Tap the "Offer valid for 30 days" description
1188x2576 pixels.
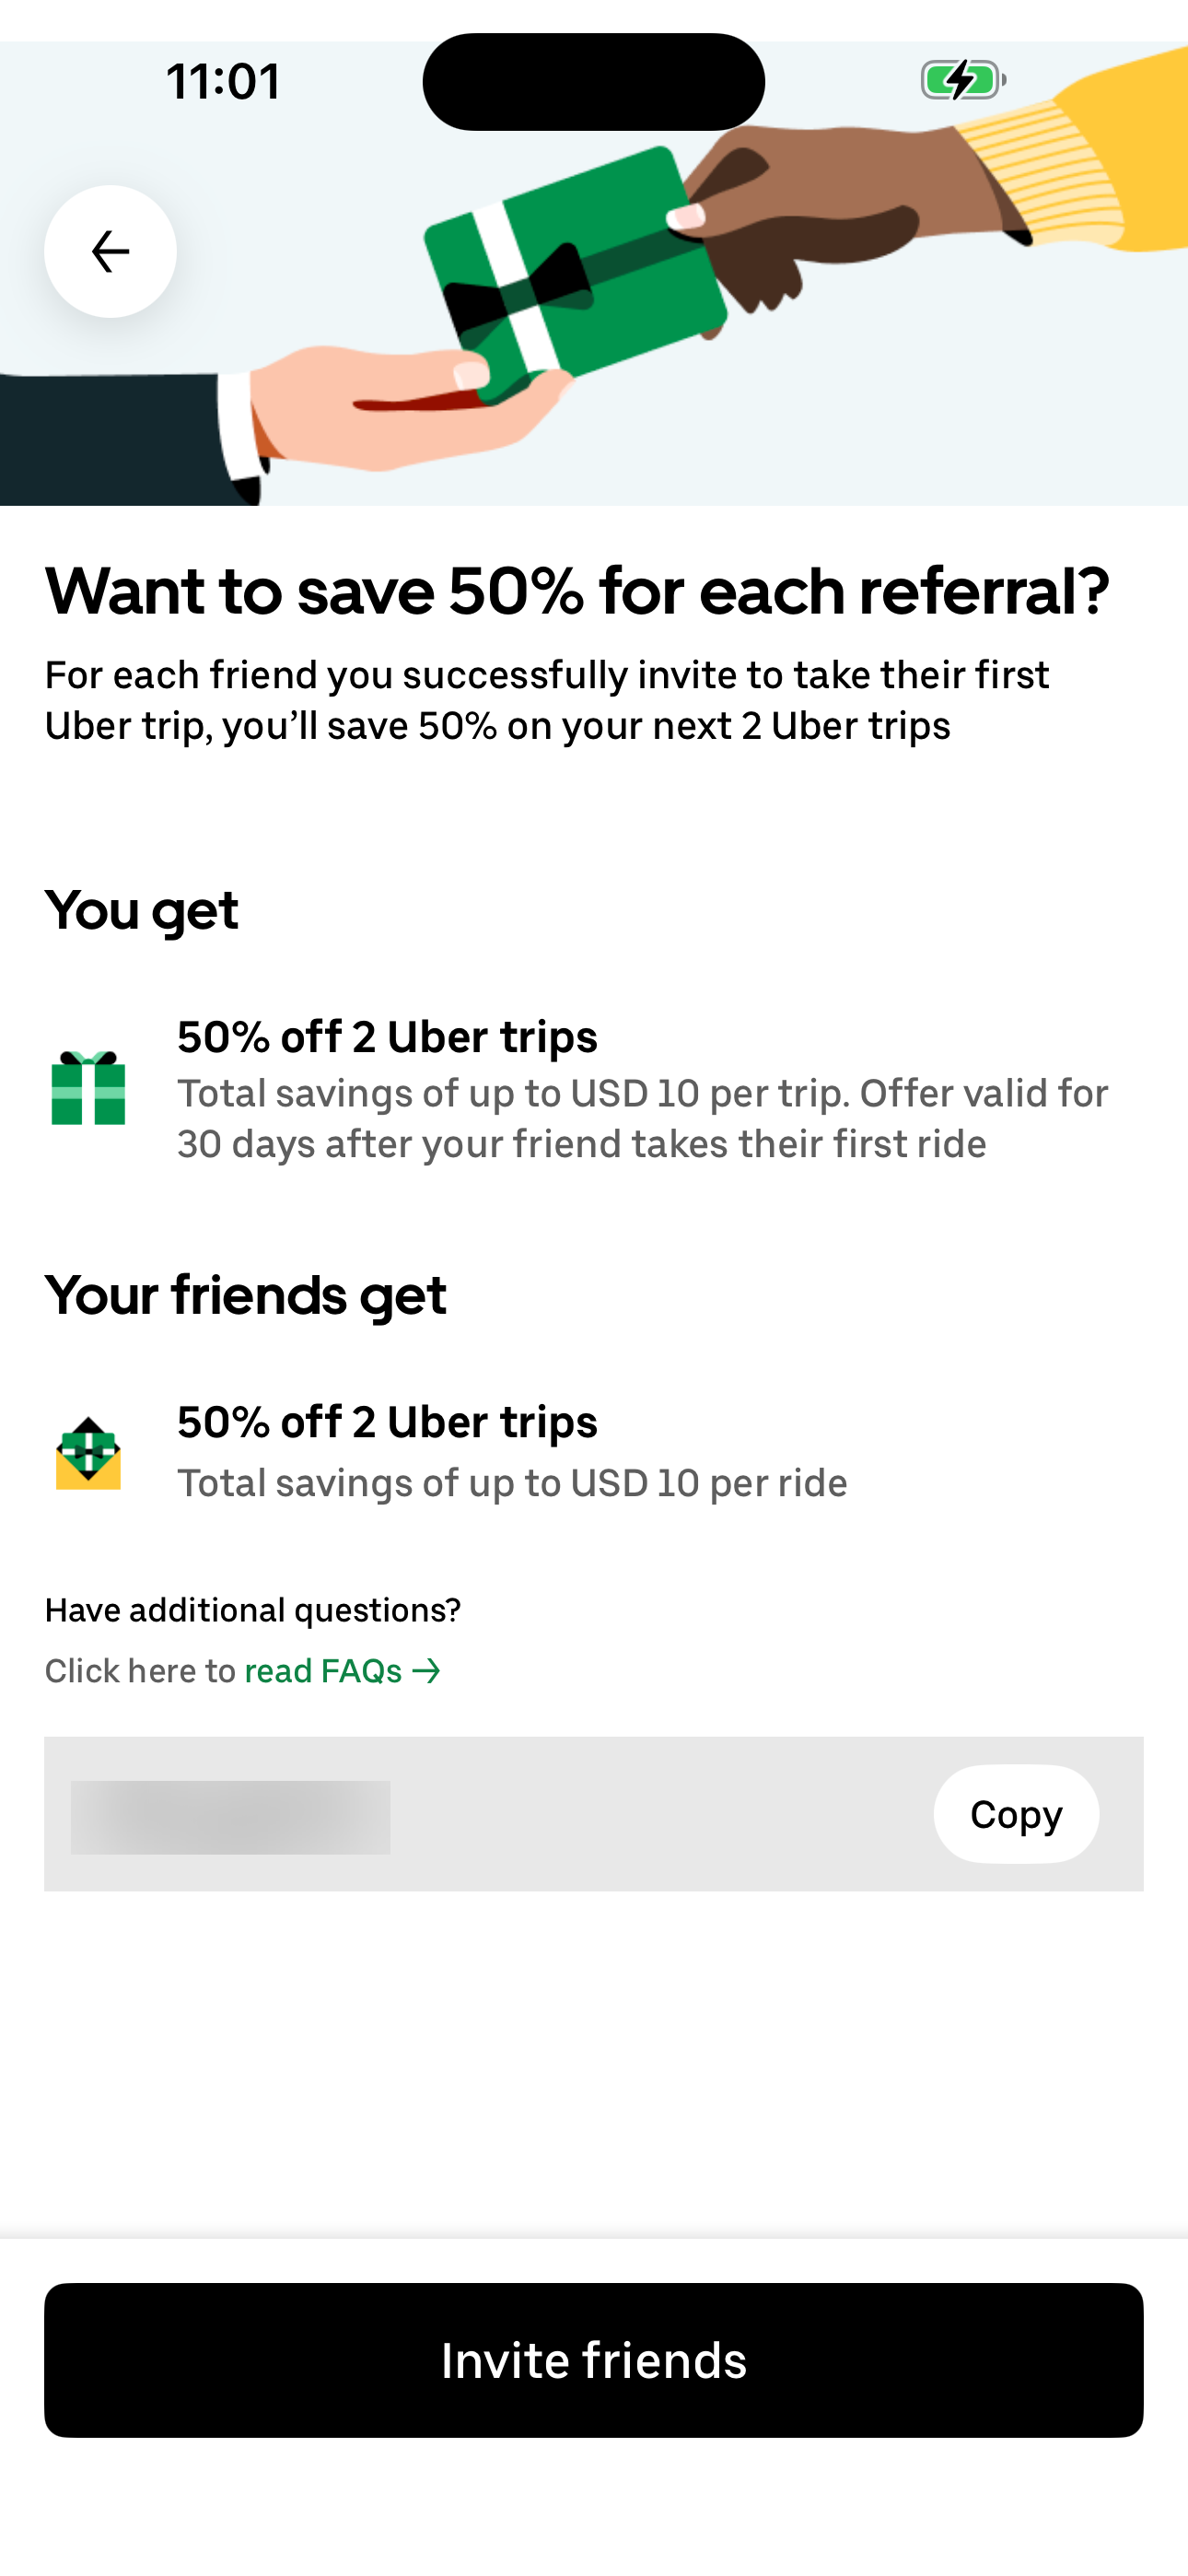(642, 1119)
